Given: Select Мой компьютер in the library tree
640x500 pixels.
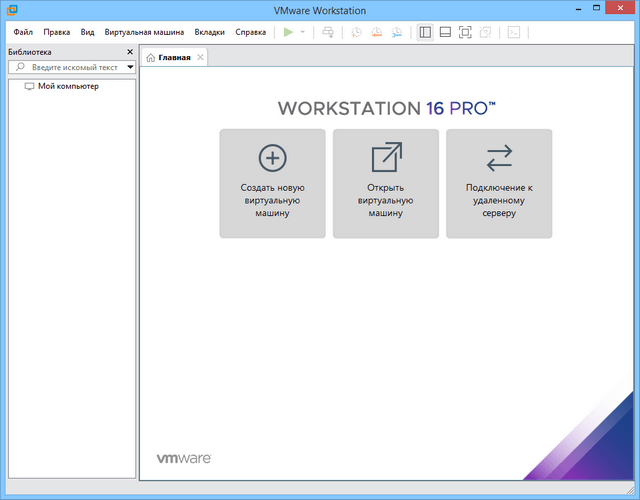Looking at the screenshot, I should tap(68, 86).
